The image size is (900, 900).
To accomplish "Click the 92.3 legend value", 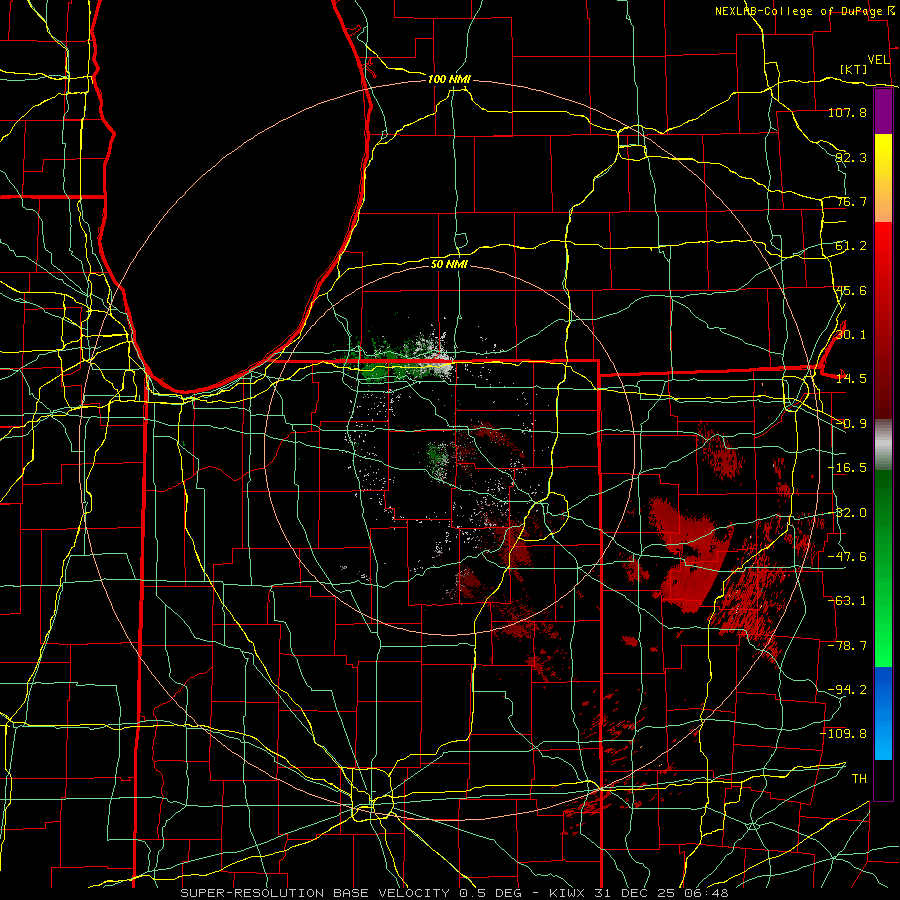I will click(851, 157).
